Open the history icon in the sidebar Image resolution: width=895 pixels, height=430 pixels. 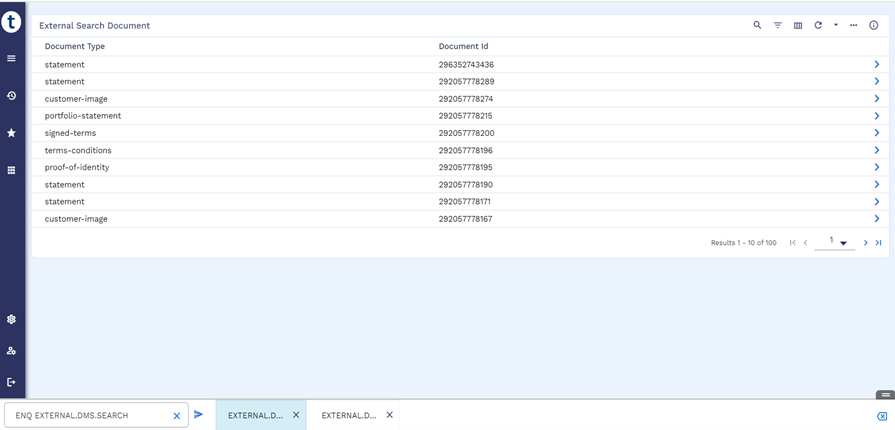(12, 96)
